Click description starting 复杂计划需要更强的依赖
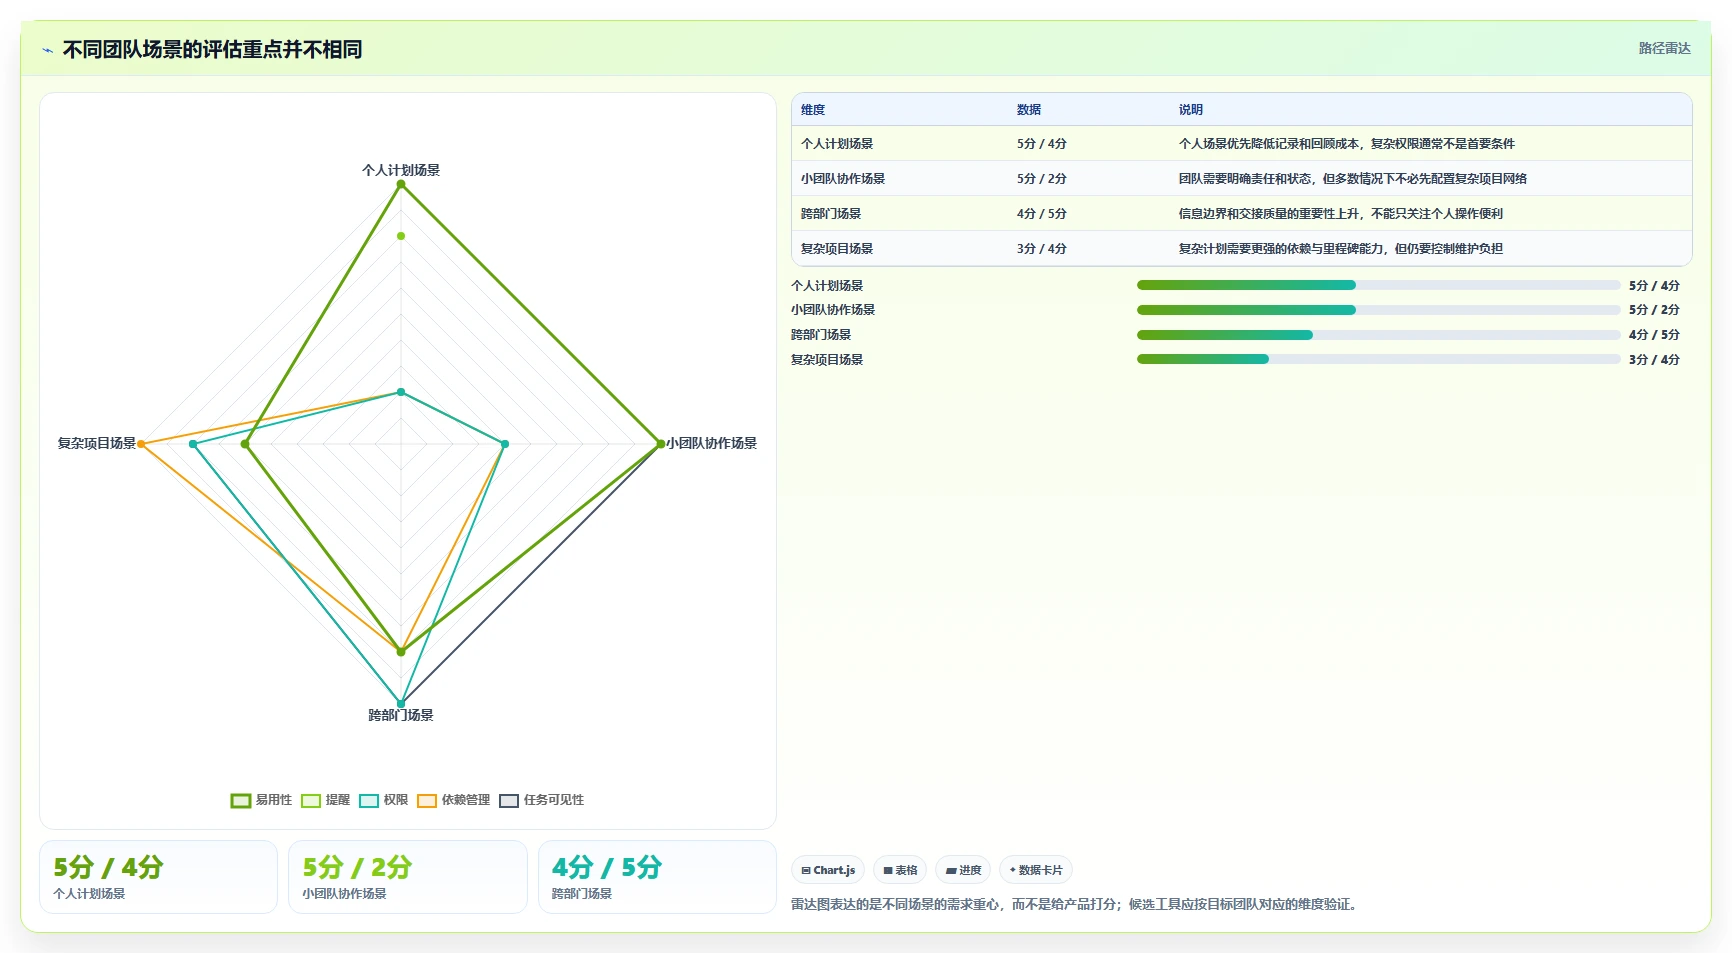The height and width of the screenshot is (953, 1732). coord(1340,249)
